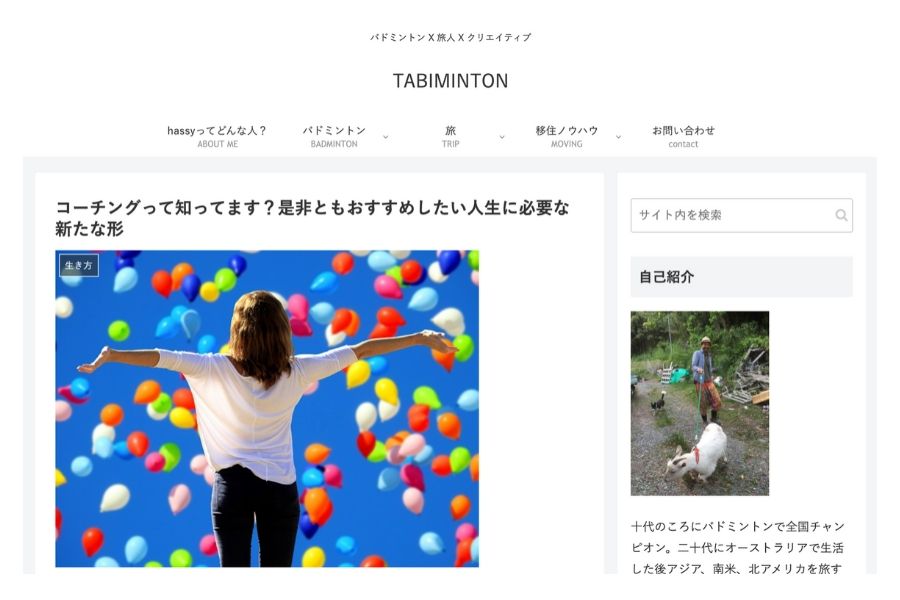Click the search magnifier icon
Image resolution: width=900 pixels, height=600 pixels.
pos(841,215)
